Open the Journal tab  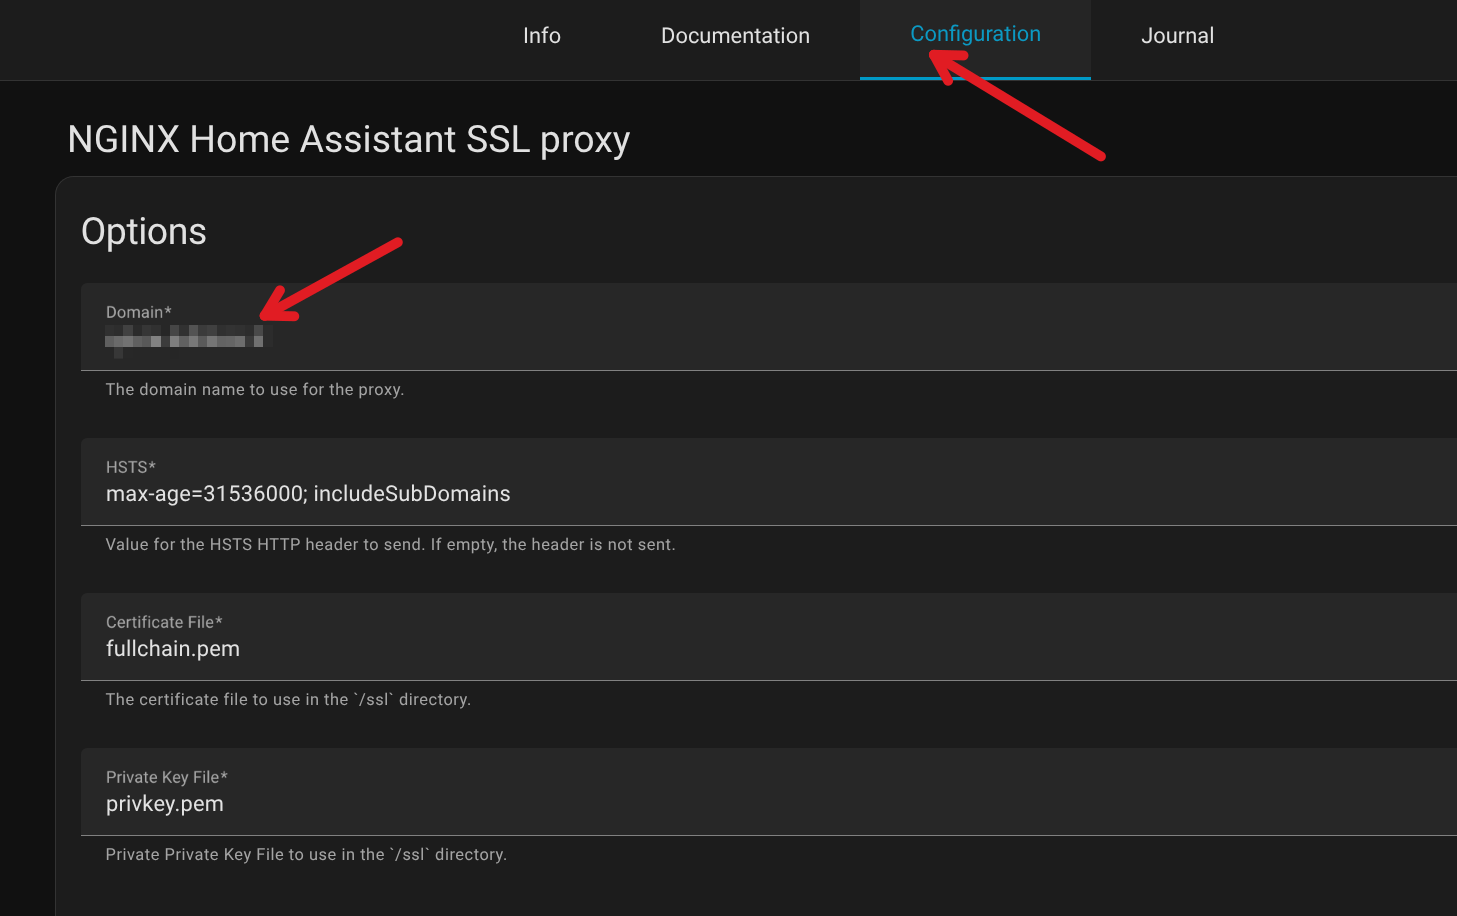pos(1177,36)
